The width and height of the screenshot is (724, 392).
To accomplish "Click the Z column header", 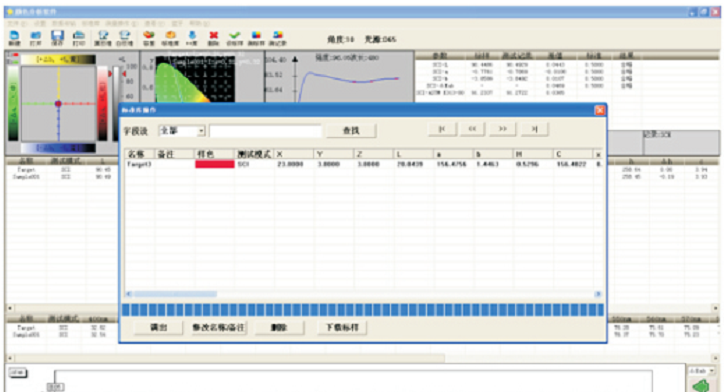I will pyautogui.click(x=373, y=154).
